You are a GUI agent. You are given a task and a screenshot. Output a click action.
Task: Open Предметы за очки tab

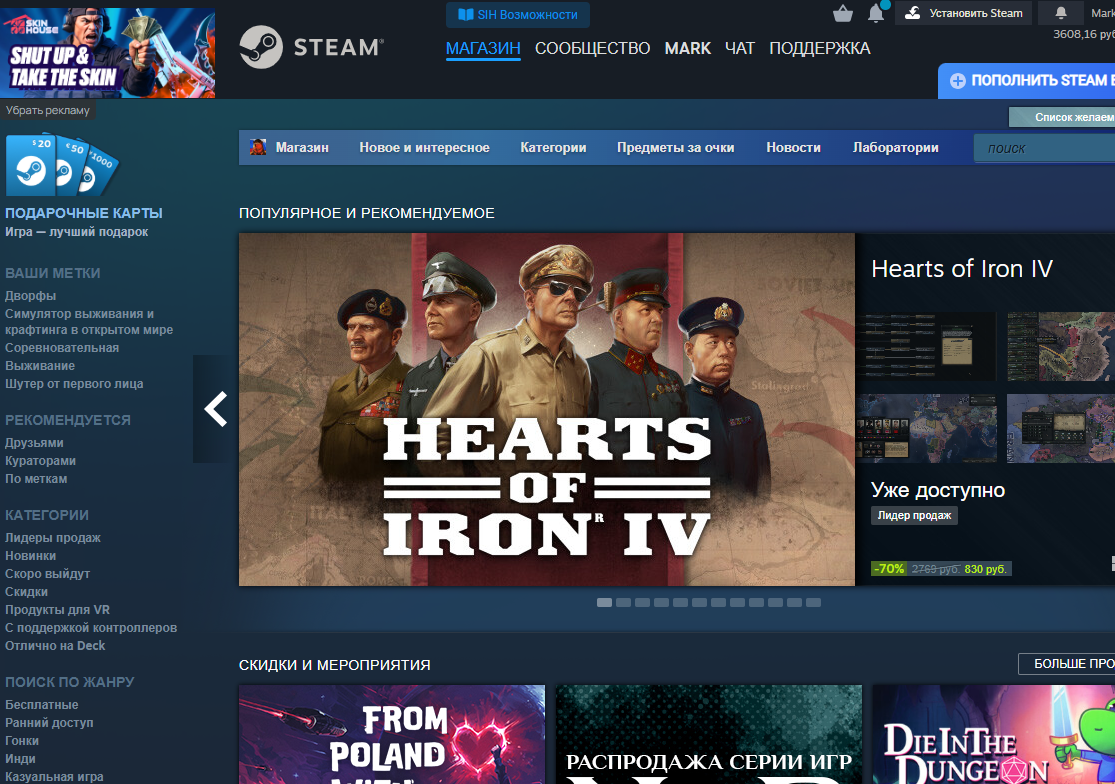[x=676, y=148]
